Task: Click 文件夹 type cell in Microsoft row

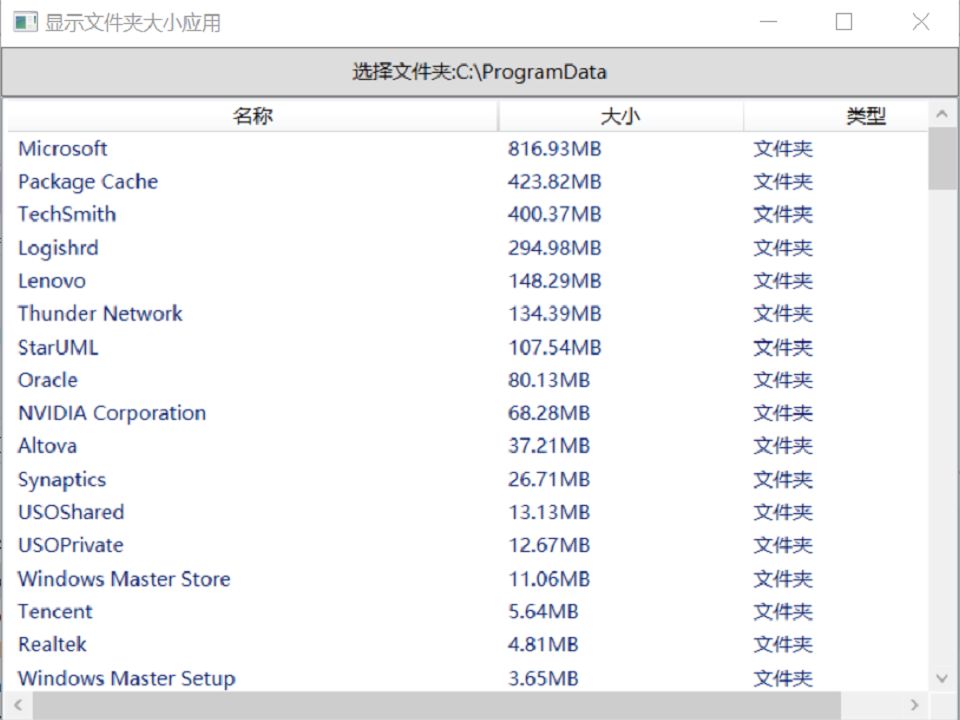Action: point(783,149)
